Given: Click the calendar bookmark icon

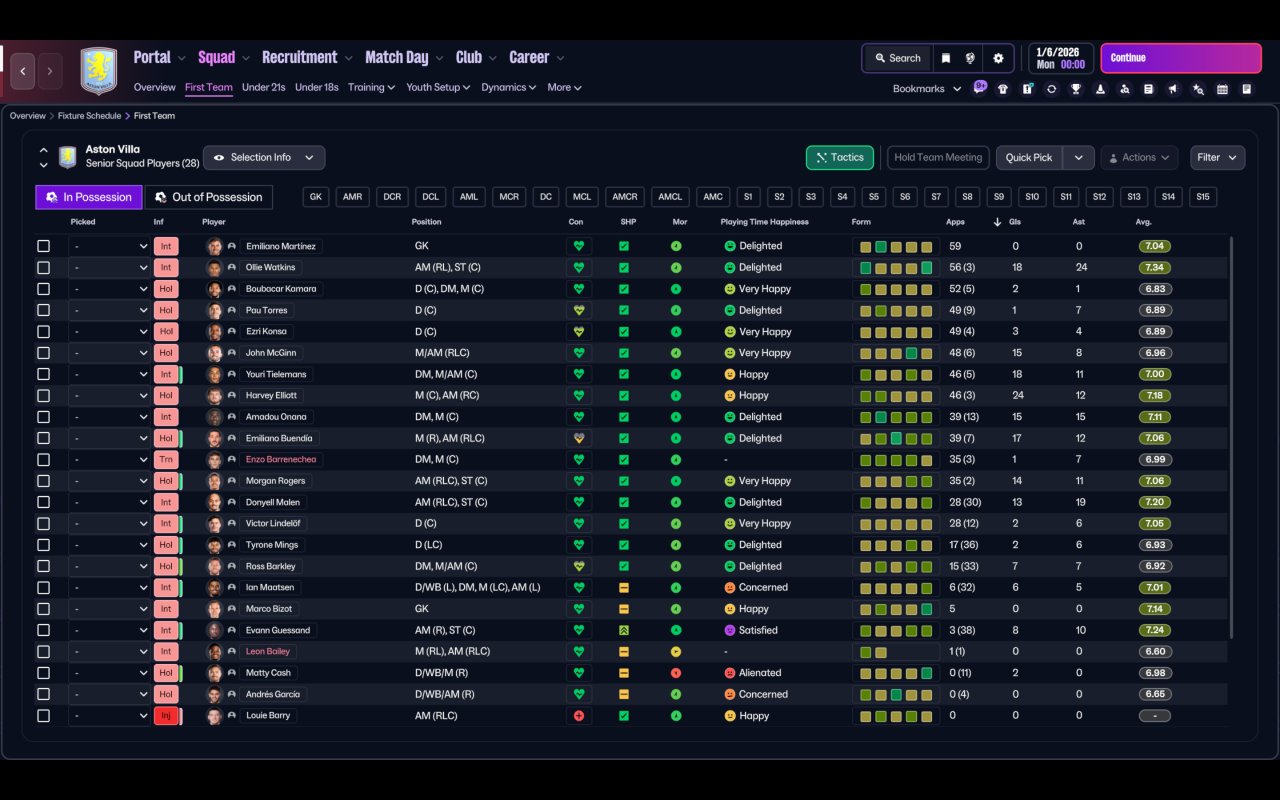Looking at the screenshot, I should pyautogui.click(x=1222, y=89).
